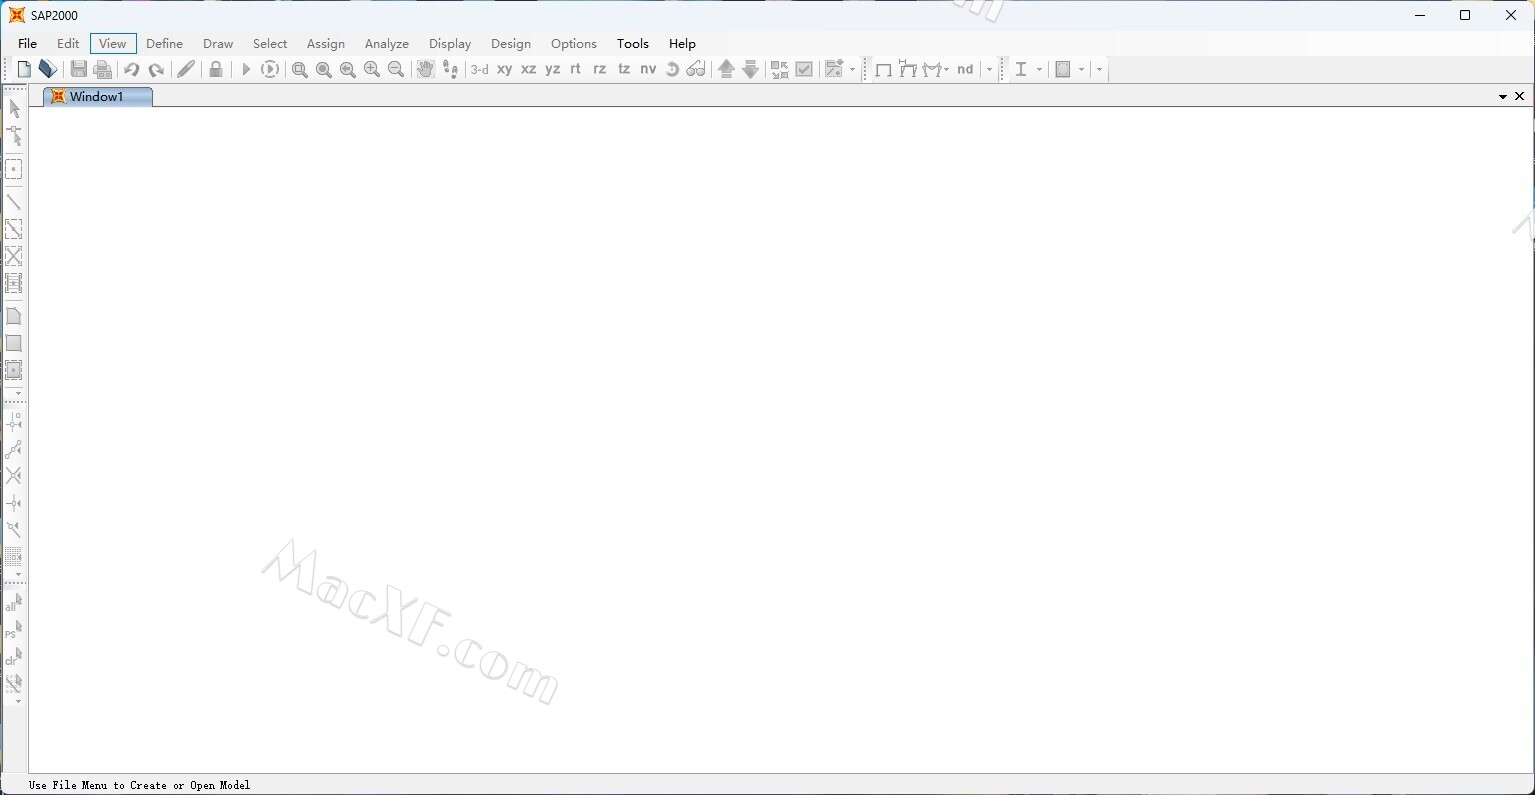Open the Help menu

[x=682, y=44]
